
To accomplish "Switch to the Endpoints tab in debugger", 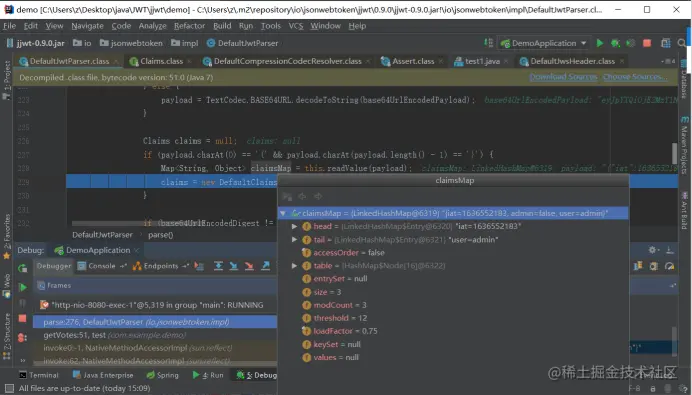I will point(161,266).
